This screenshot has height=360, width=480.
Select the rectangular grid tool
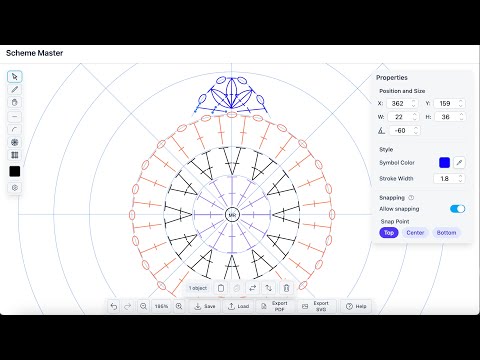click(15, 155)
